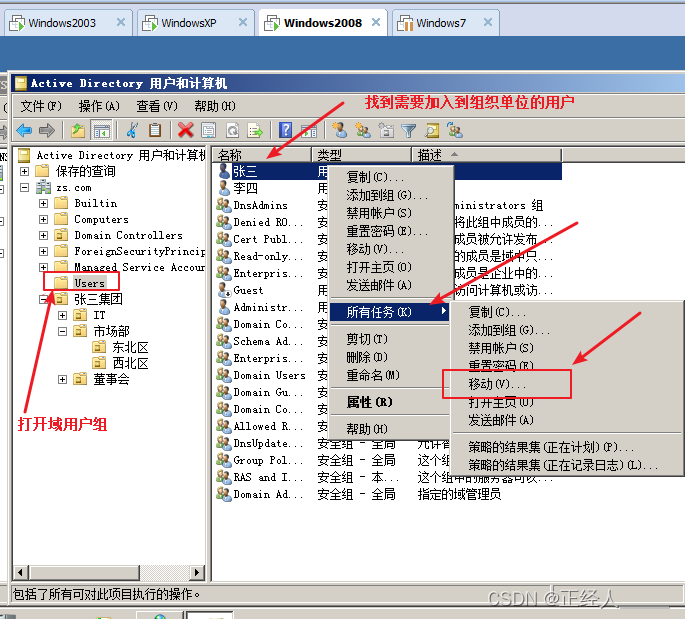Image resolution: width=685 pixels, height=619 pixels.
Task: Click tree pane scrollbar left arrow
Action: [20, 572]
